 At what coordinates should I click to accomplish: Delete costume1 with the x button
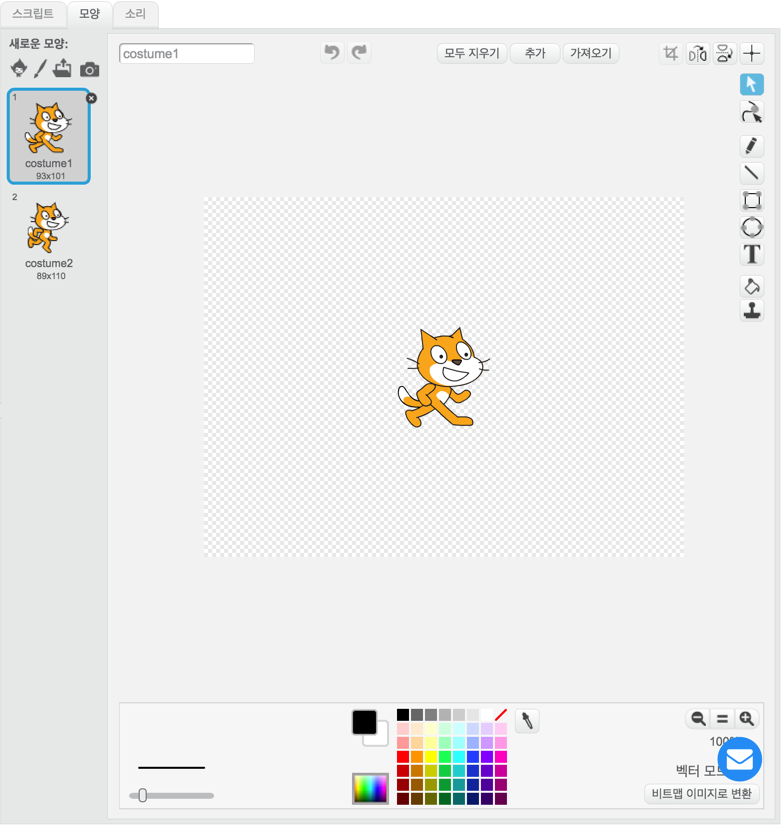click(x=92, y=98)
